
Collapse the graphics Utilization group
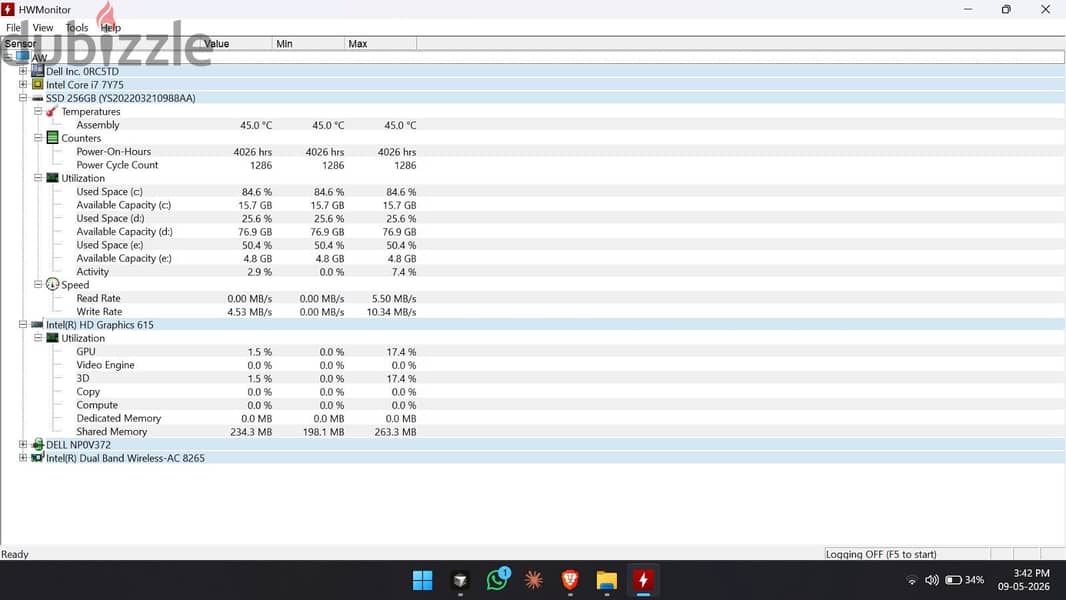(x=38, y=338)
